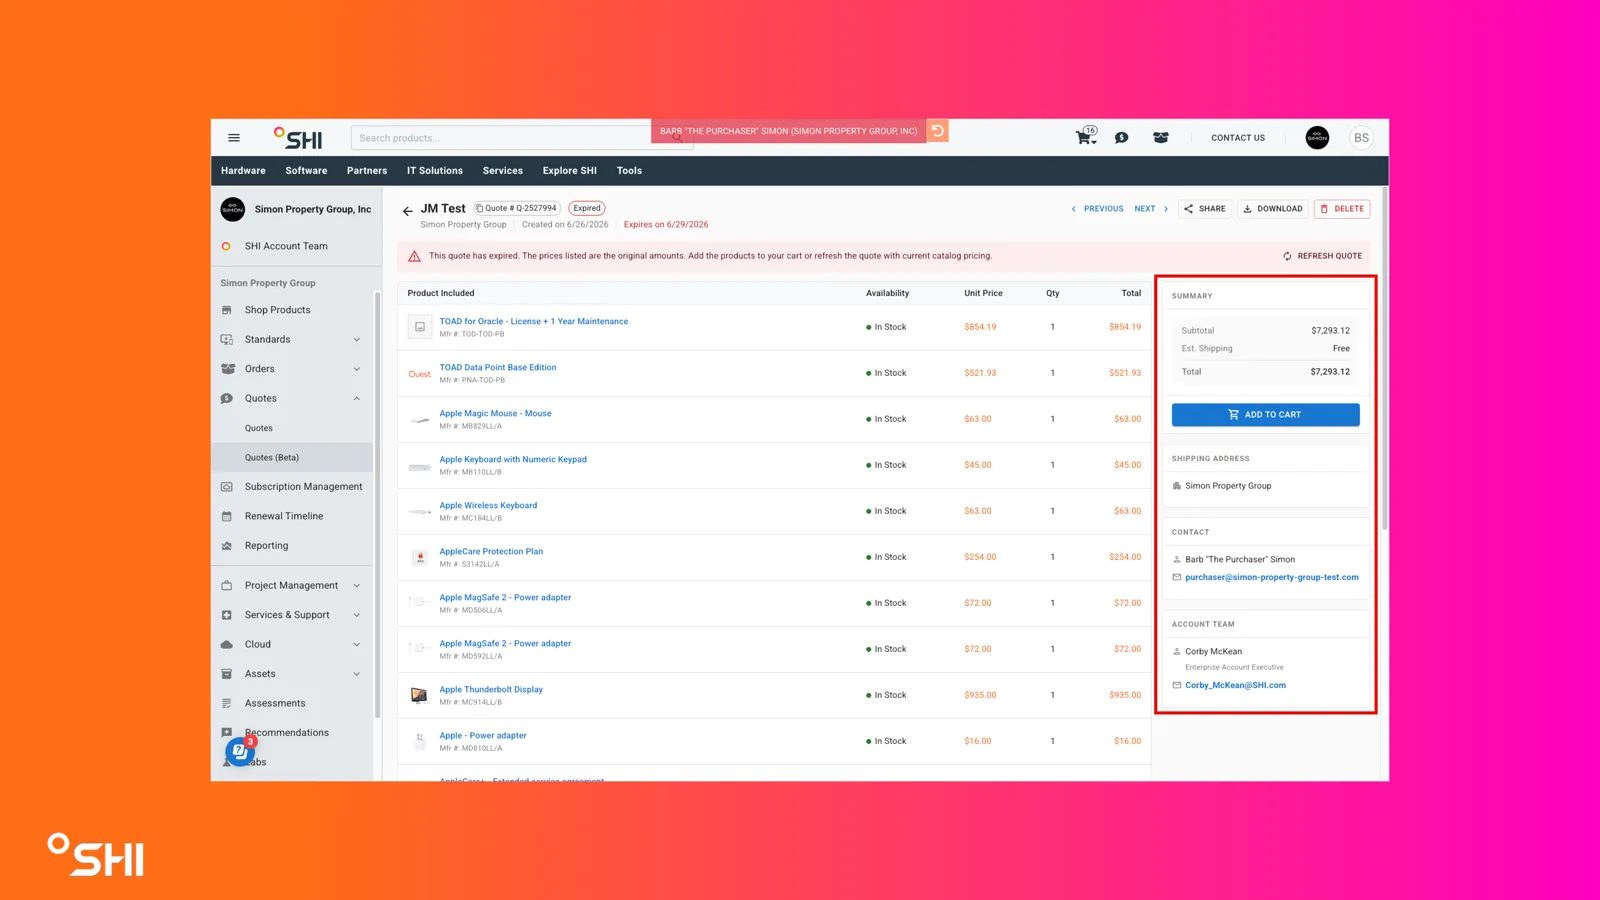Click the help chat bubble widget
Viewport: 1600px width, 900px height.
[x=240, y=750]
